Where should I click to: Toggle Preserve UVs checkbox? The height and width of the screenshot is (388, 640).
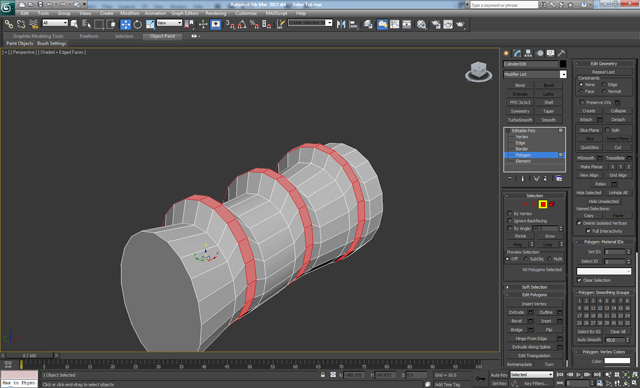(582, 102)
